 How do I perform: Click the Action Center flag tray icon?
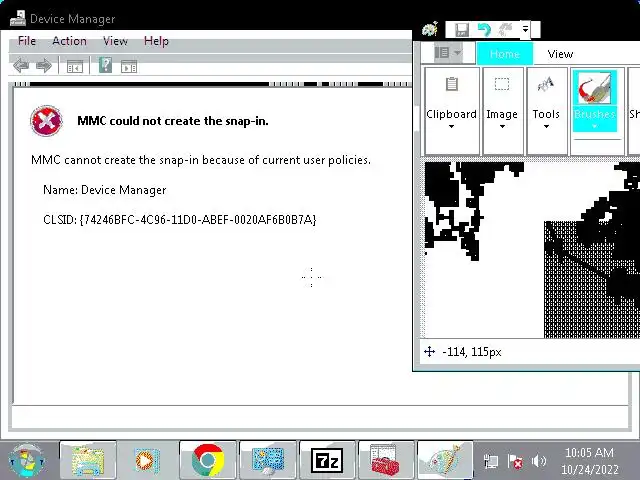pos(515,461)
